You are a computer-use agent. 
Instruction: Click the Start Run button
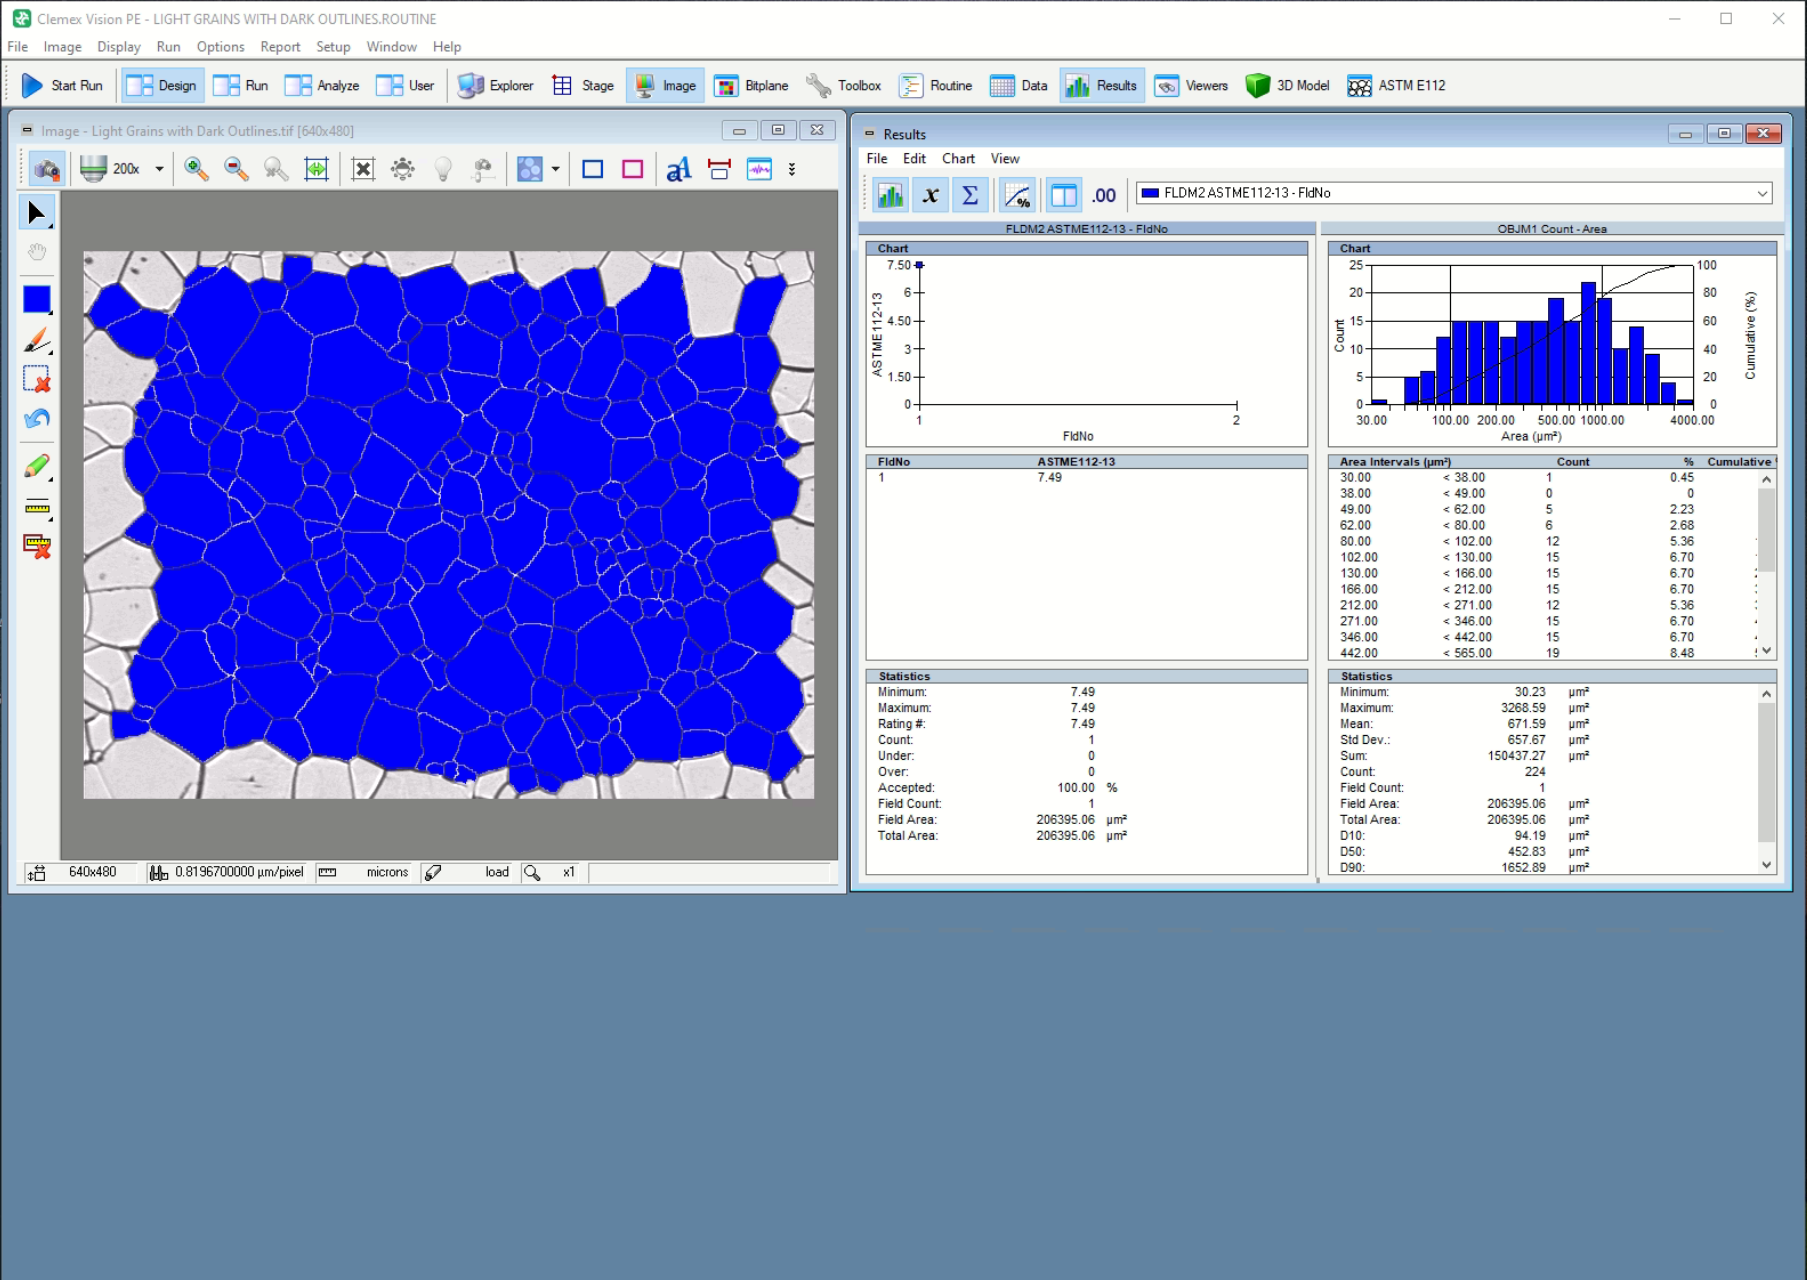tap(62, 86)
